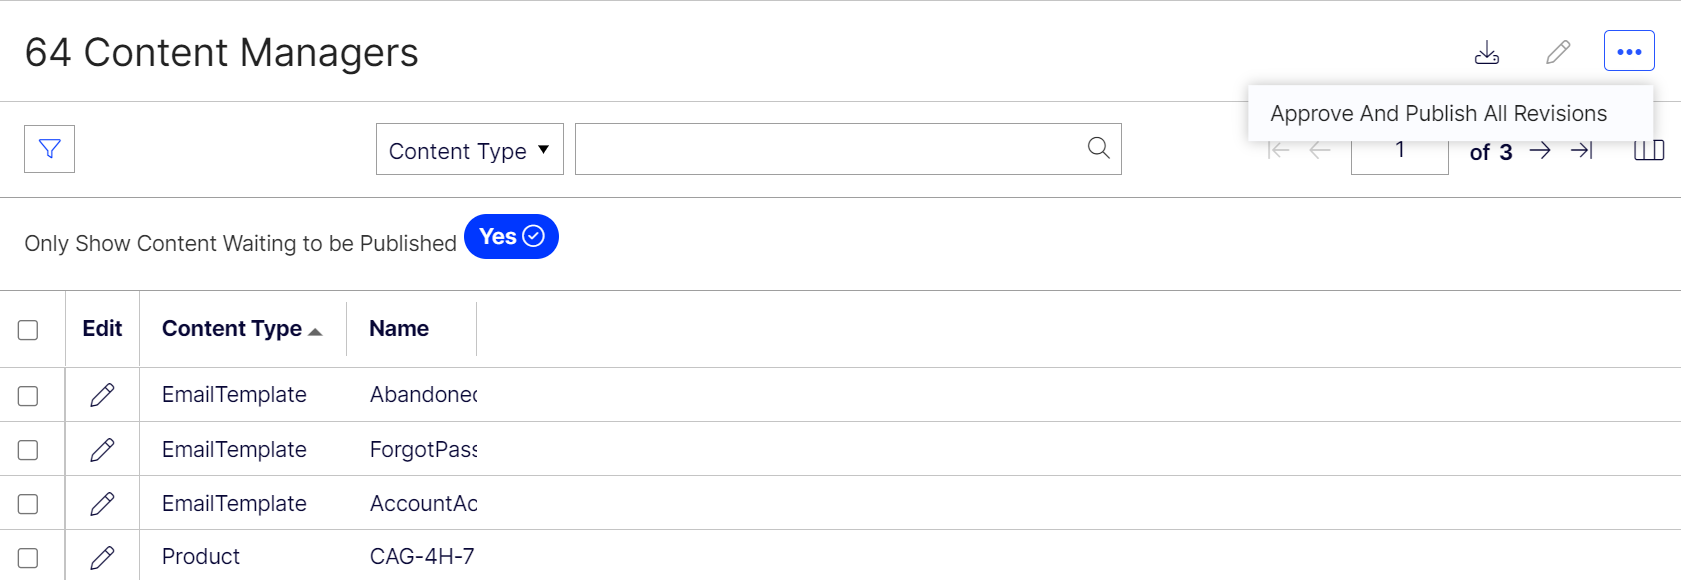The height and width of the screenshot is (580, 1681).
Task: Click the 64 Content Managers heading
Action: pyautogui.click(x=222, y=53)
